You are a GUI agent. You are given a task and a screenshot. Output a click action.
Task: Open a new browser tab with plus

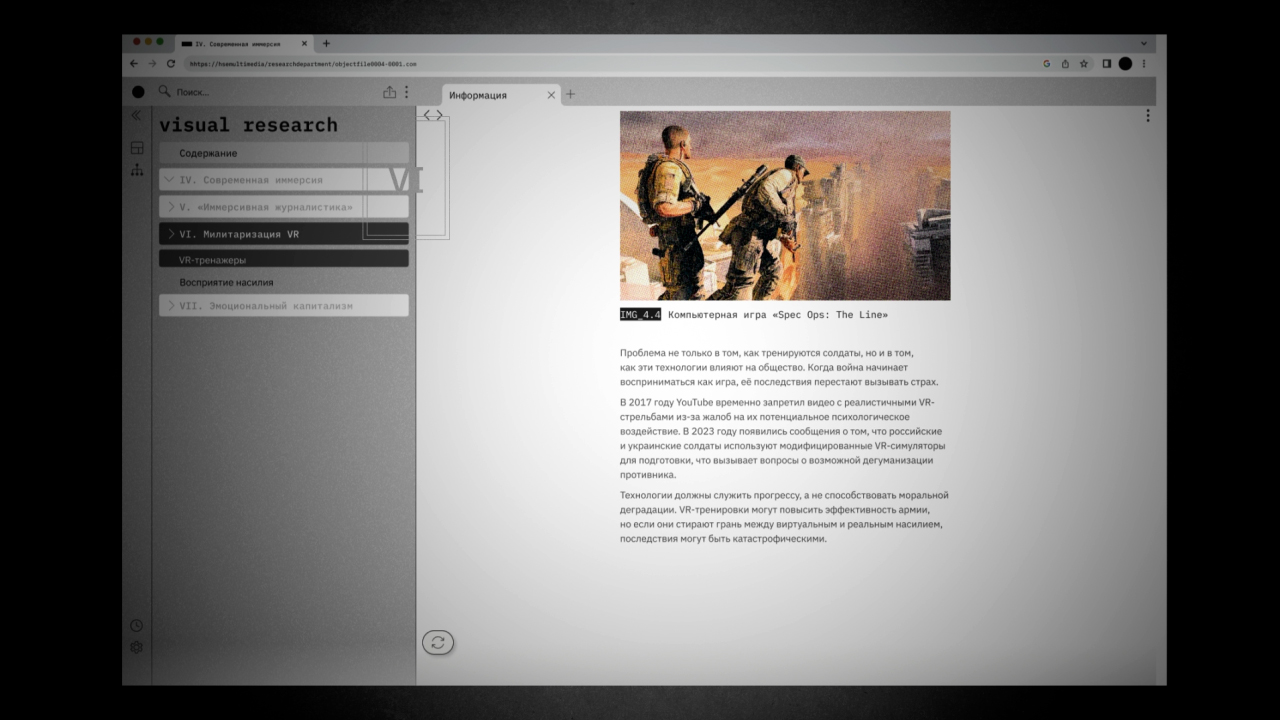coord(326,44)
